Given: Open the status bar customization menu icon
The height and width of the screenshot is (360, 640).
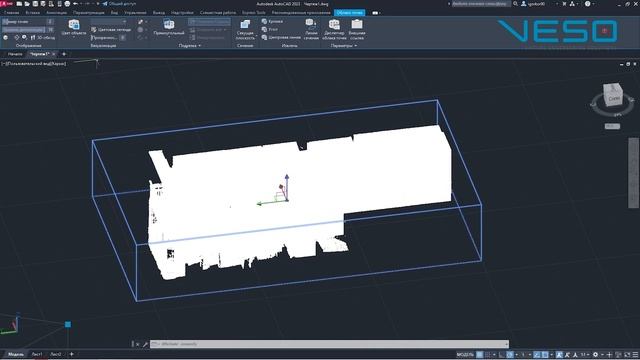Looking at the screenshot, I should tap(635, 354).
